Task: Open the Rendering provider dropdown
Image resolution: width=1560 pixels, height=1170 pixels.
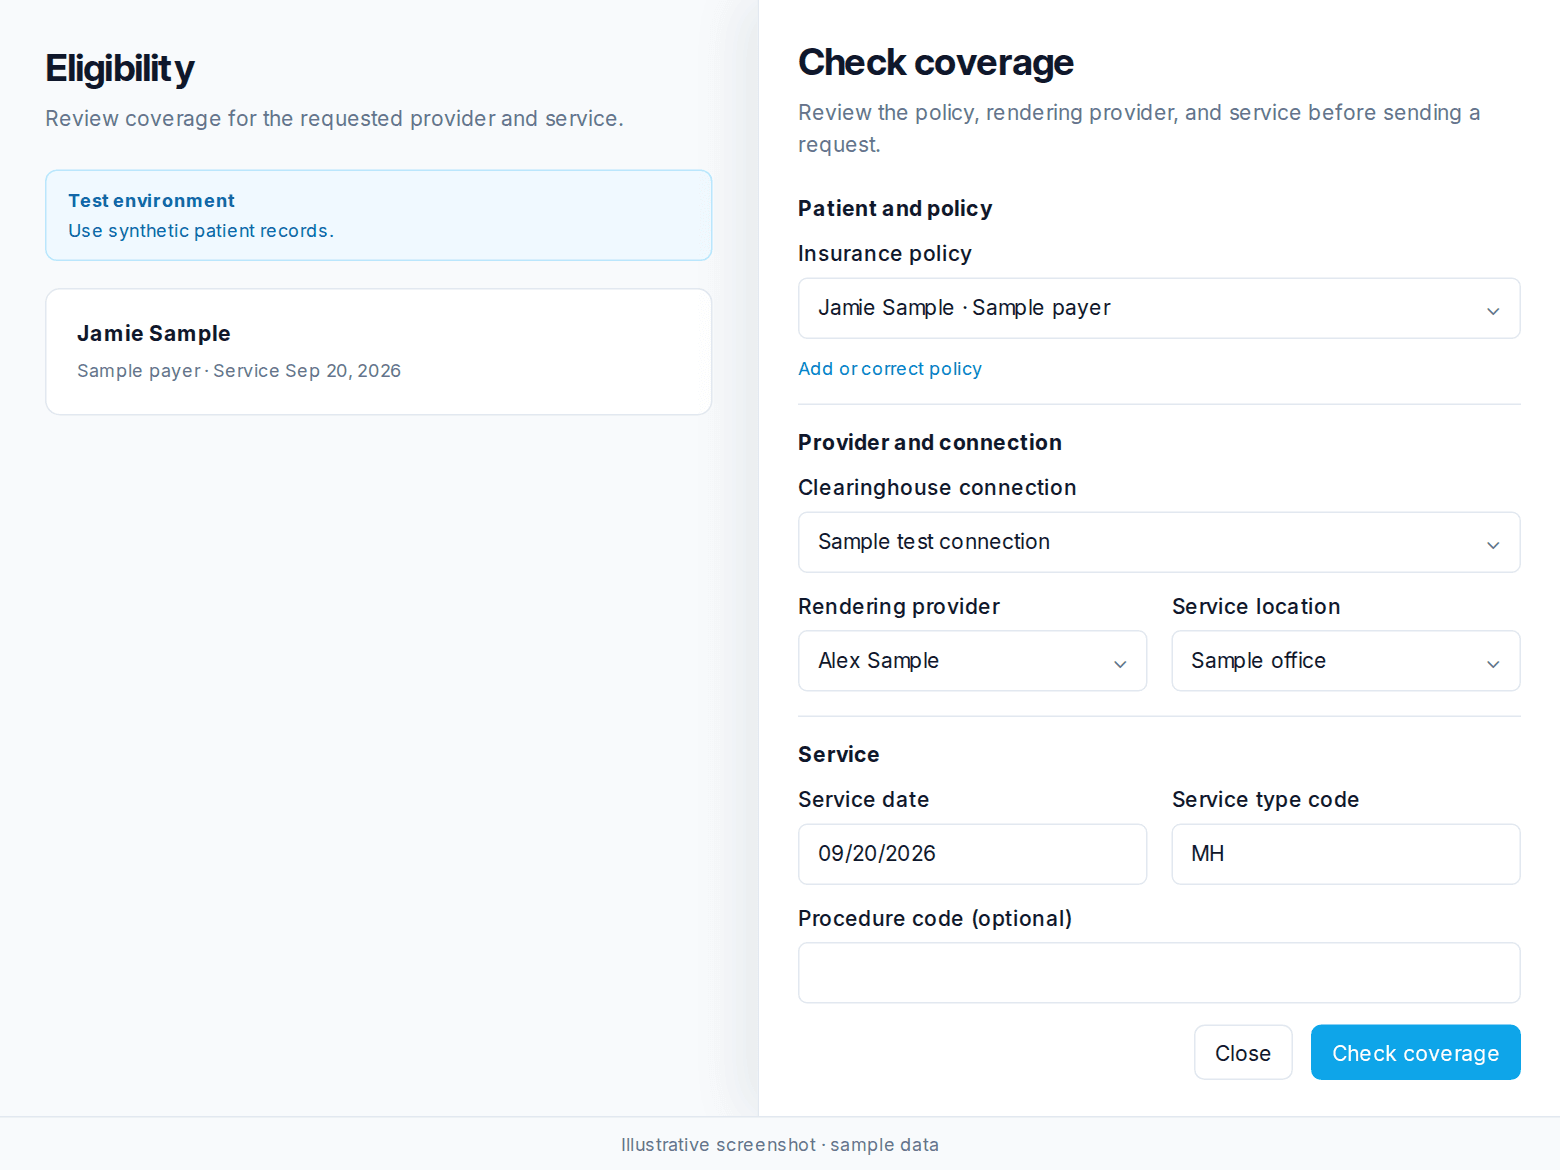Action: point(972,661)
